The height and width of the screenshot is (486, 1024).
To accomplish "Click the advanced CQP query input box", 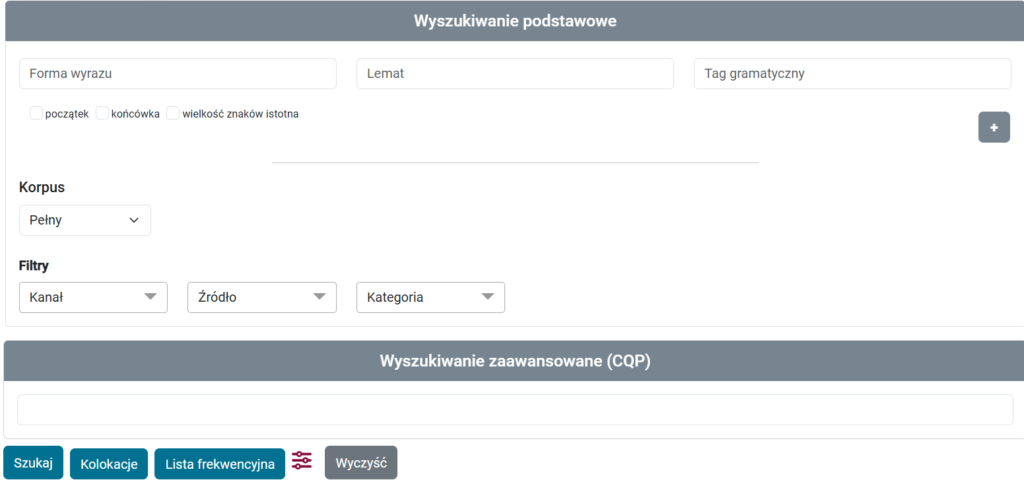I will [x=515, y=410].
